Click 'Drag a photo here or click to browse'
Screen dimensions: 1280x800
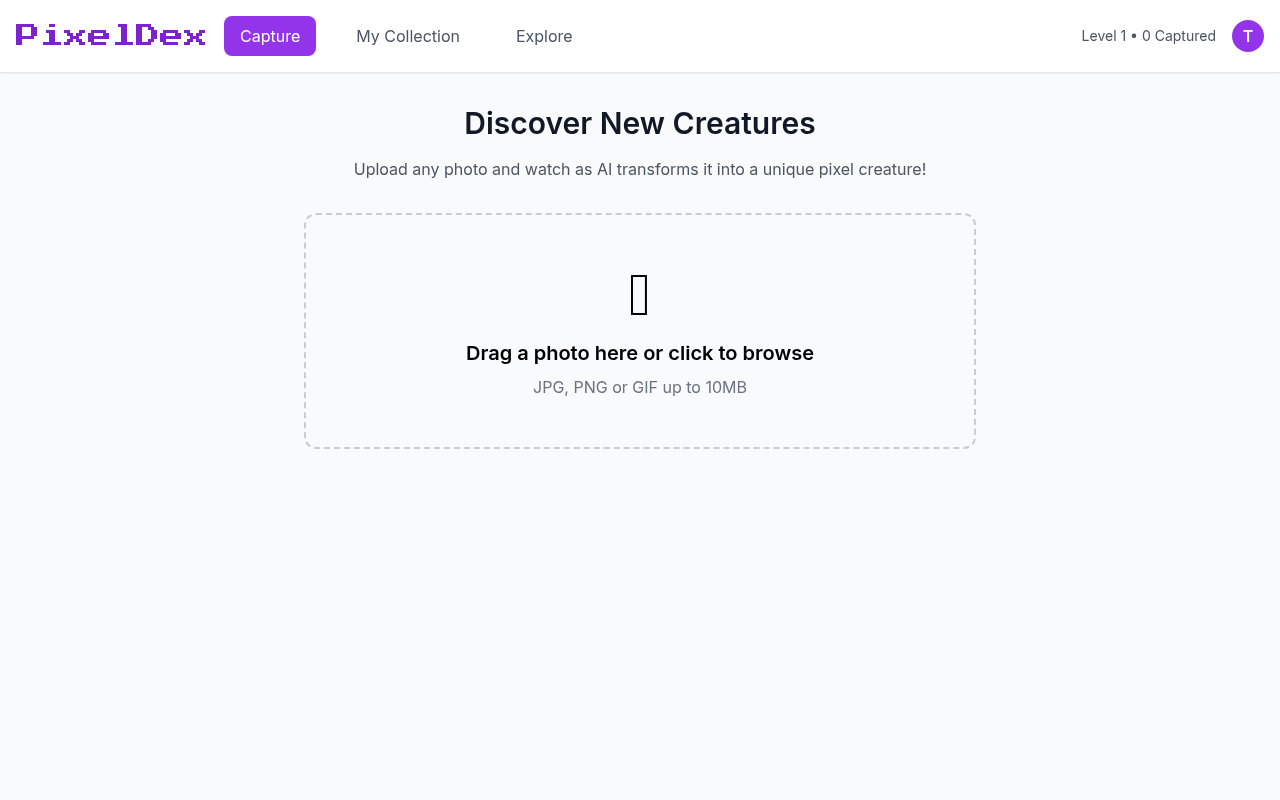[x=639, y=353]
